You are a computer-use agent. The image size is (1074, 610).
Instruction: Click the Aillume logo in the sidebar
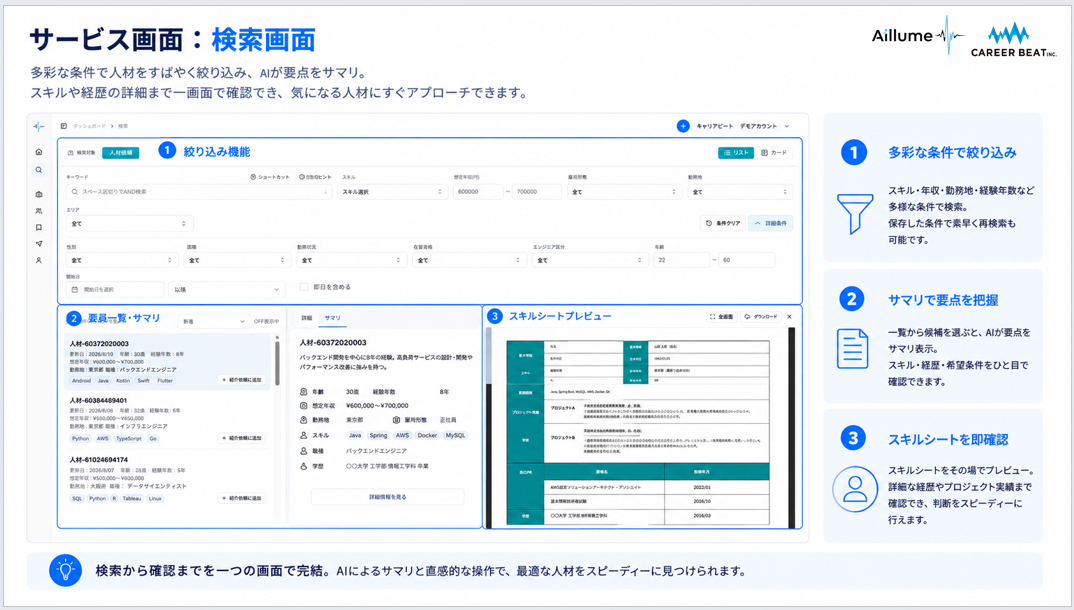click(x=39, y=127)
